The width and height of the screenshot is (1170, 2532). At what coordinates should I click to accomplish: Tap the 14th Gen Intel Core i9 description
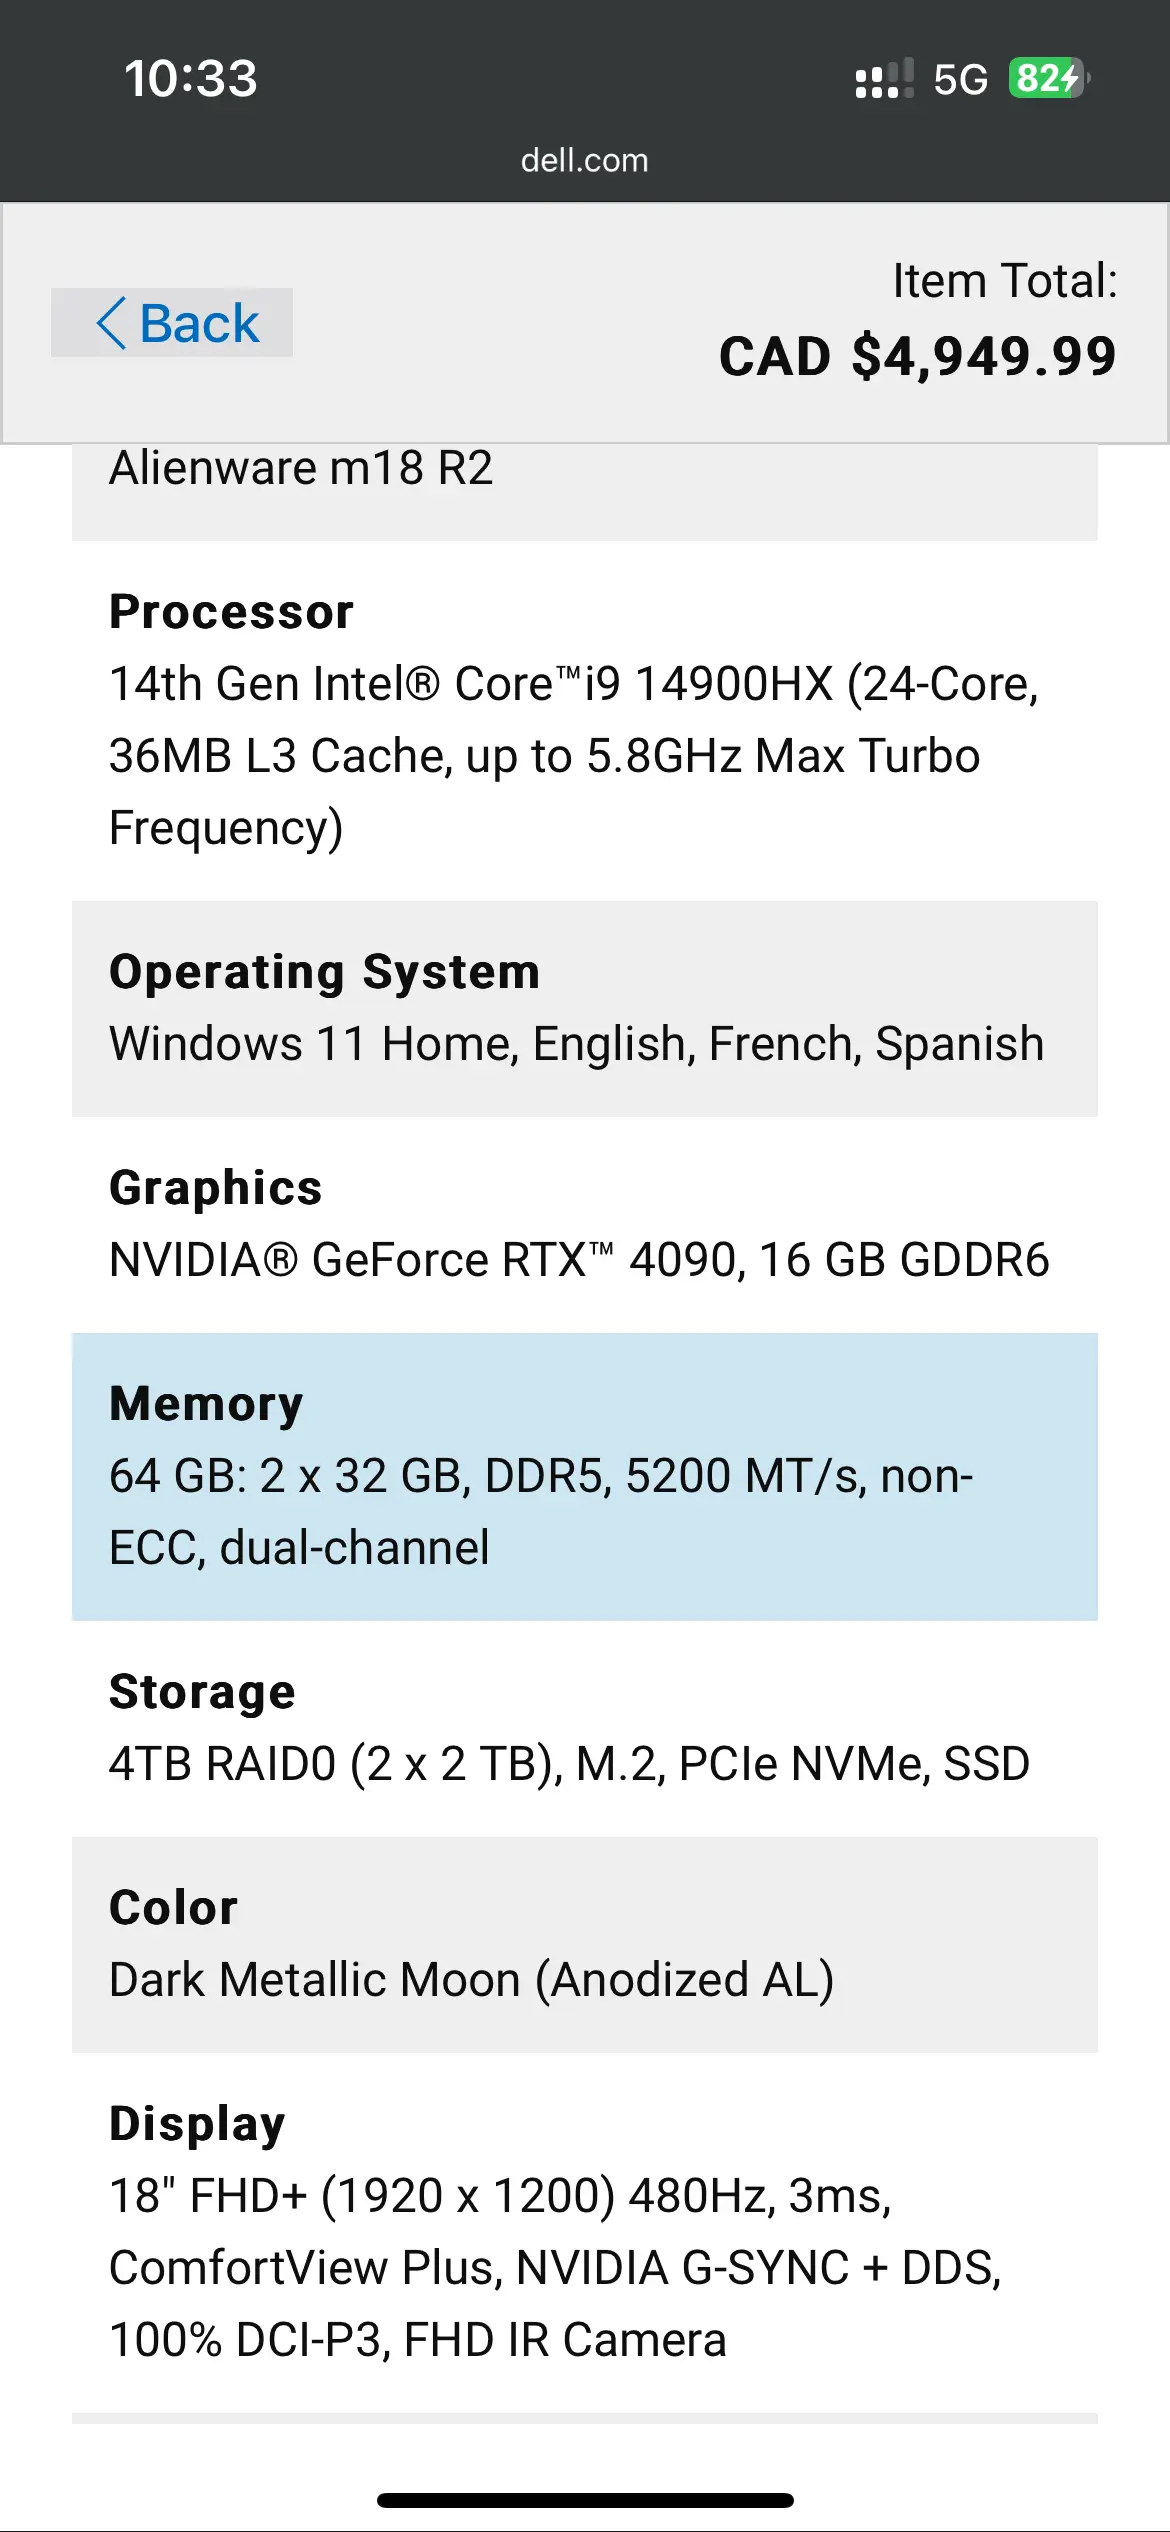[574, 756]
